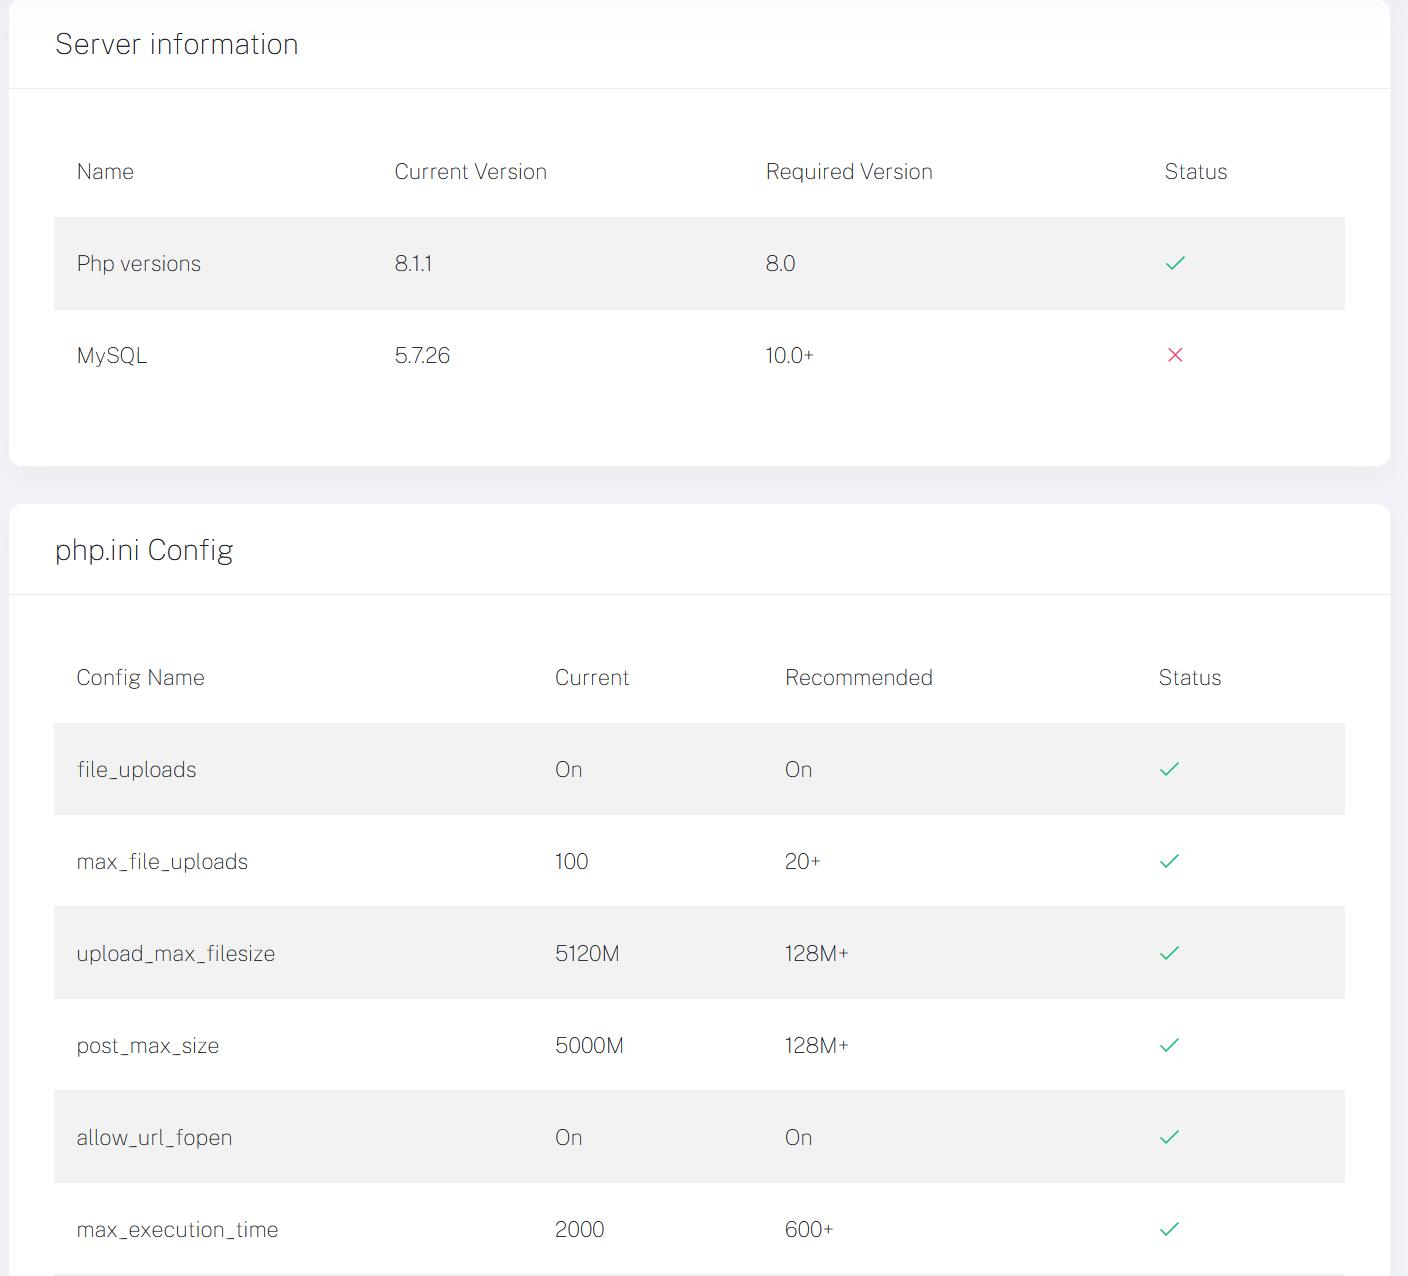Screen dimensions: 1408x1276
Task: Click the post_max_size status checkmark
Action: point(1169,1045)
